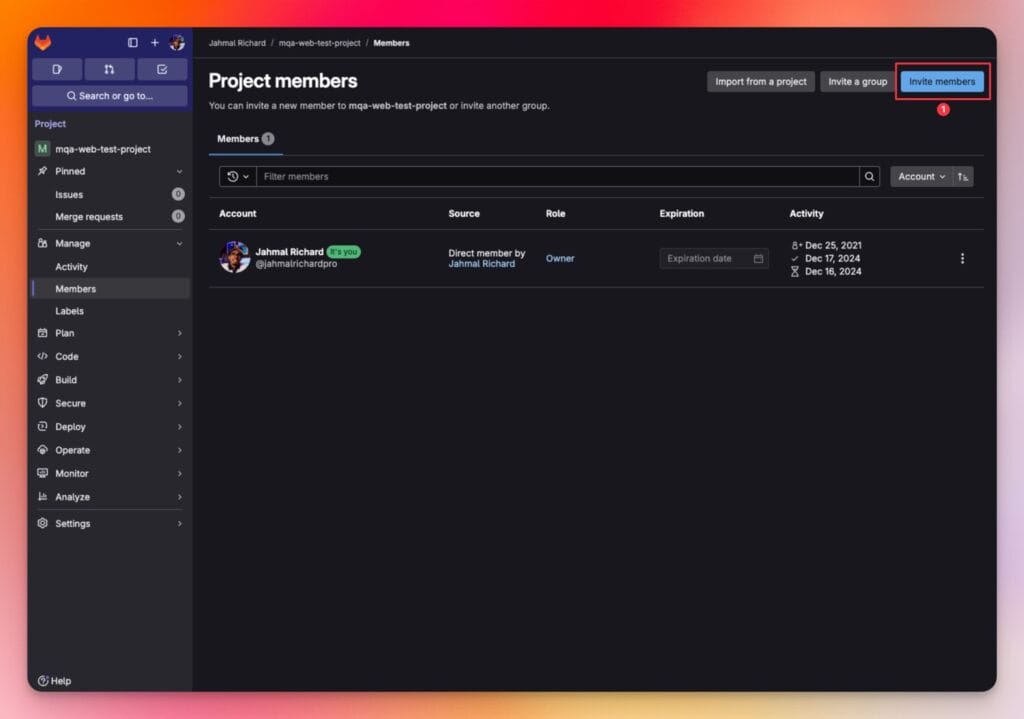Click the Dec 17, 2024 date
Viewport: 1024px width, 719px height.
(x=833, y=259)
